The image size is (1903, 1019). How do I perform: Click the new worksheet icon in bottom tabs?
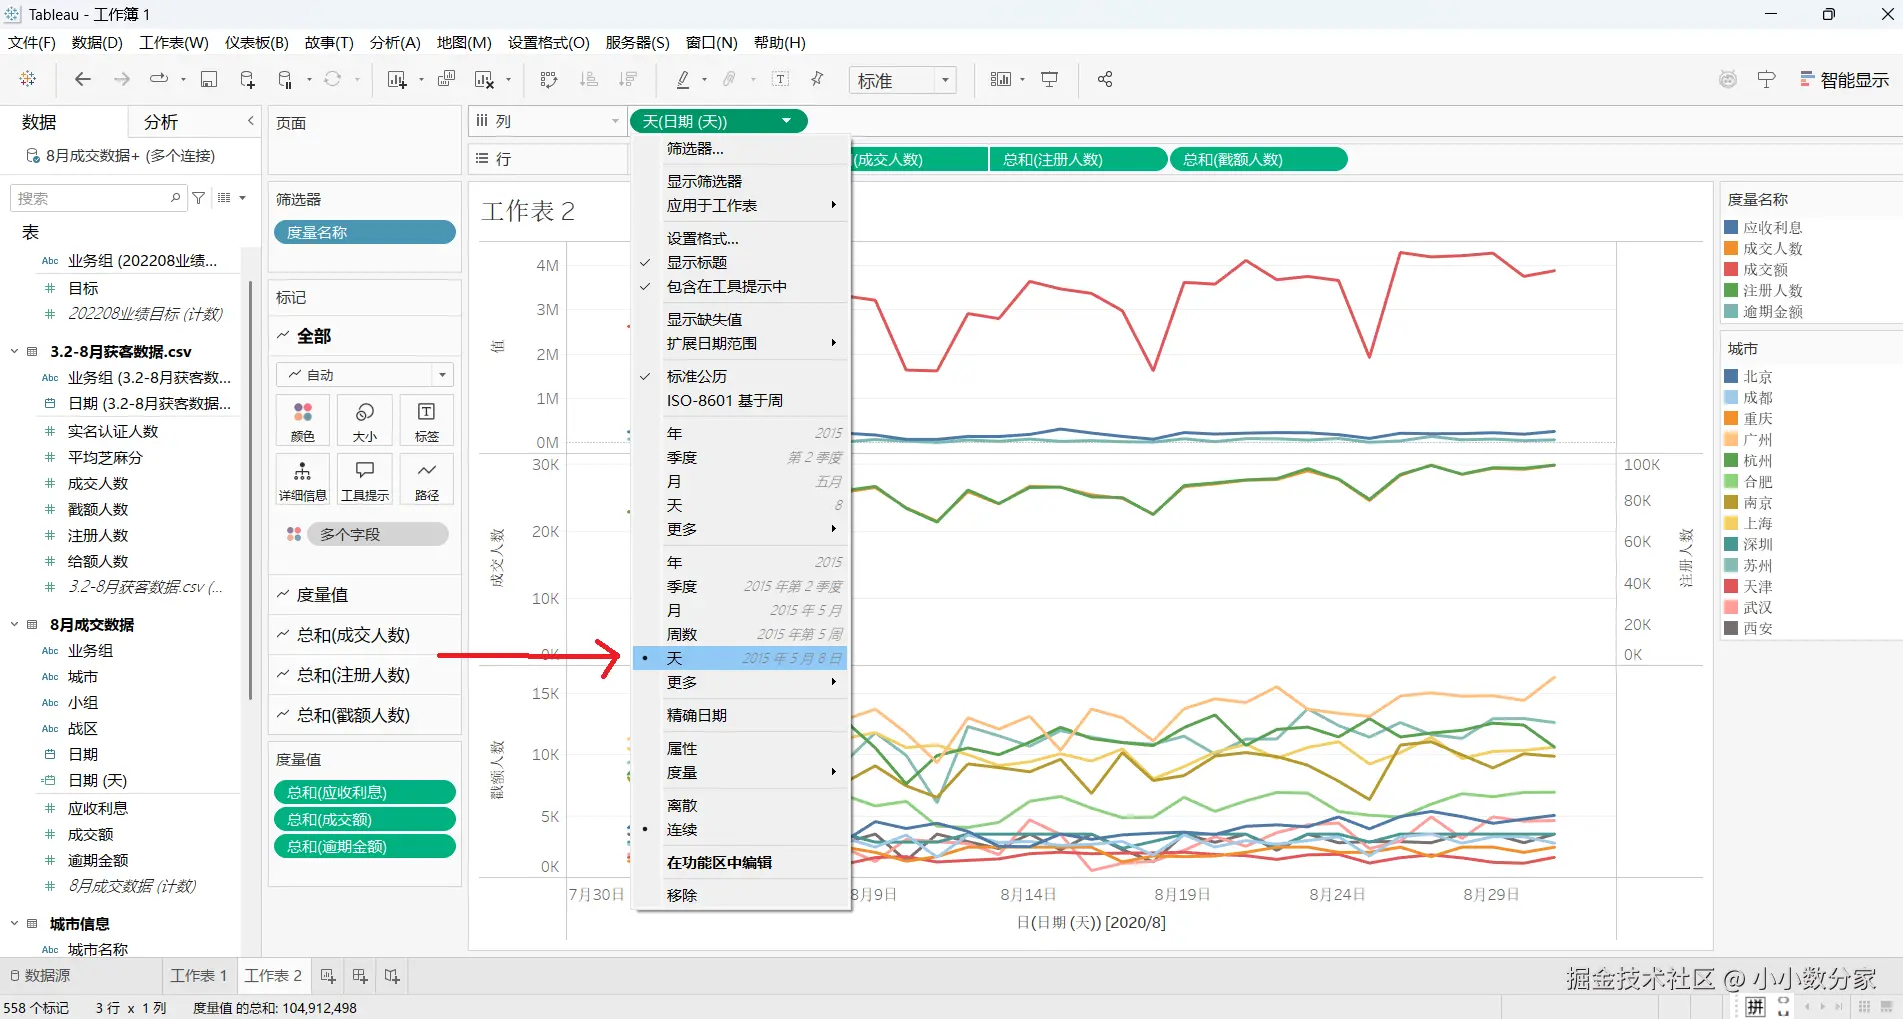[x=328, y=976]
